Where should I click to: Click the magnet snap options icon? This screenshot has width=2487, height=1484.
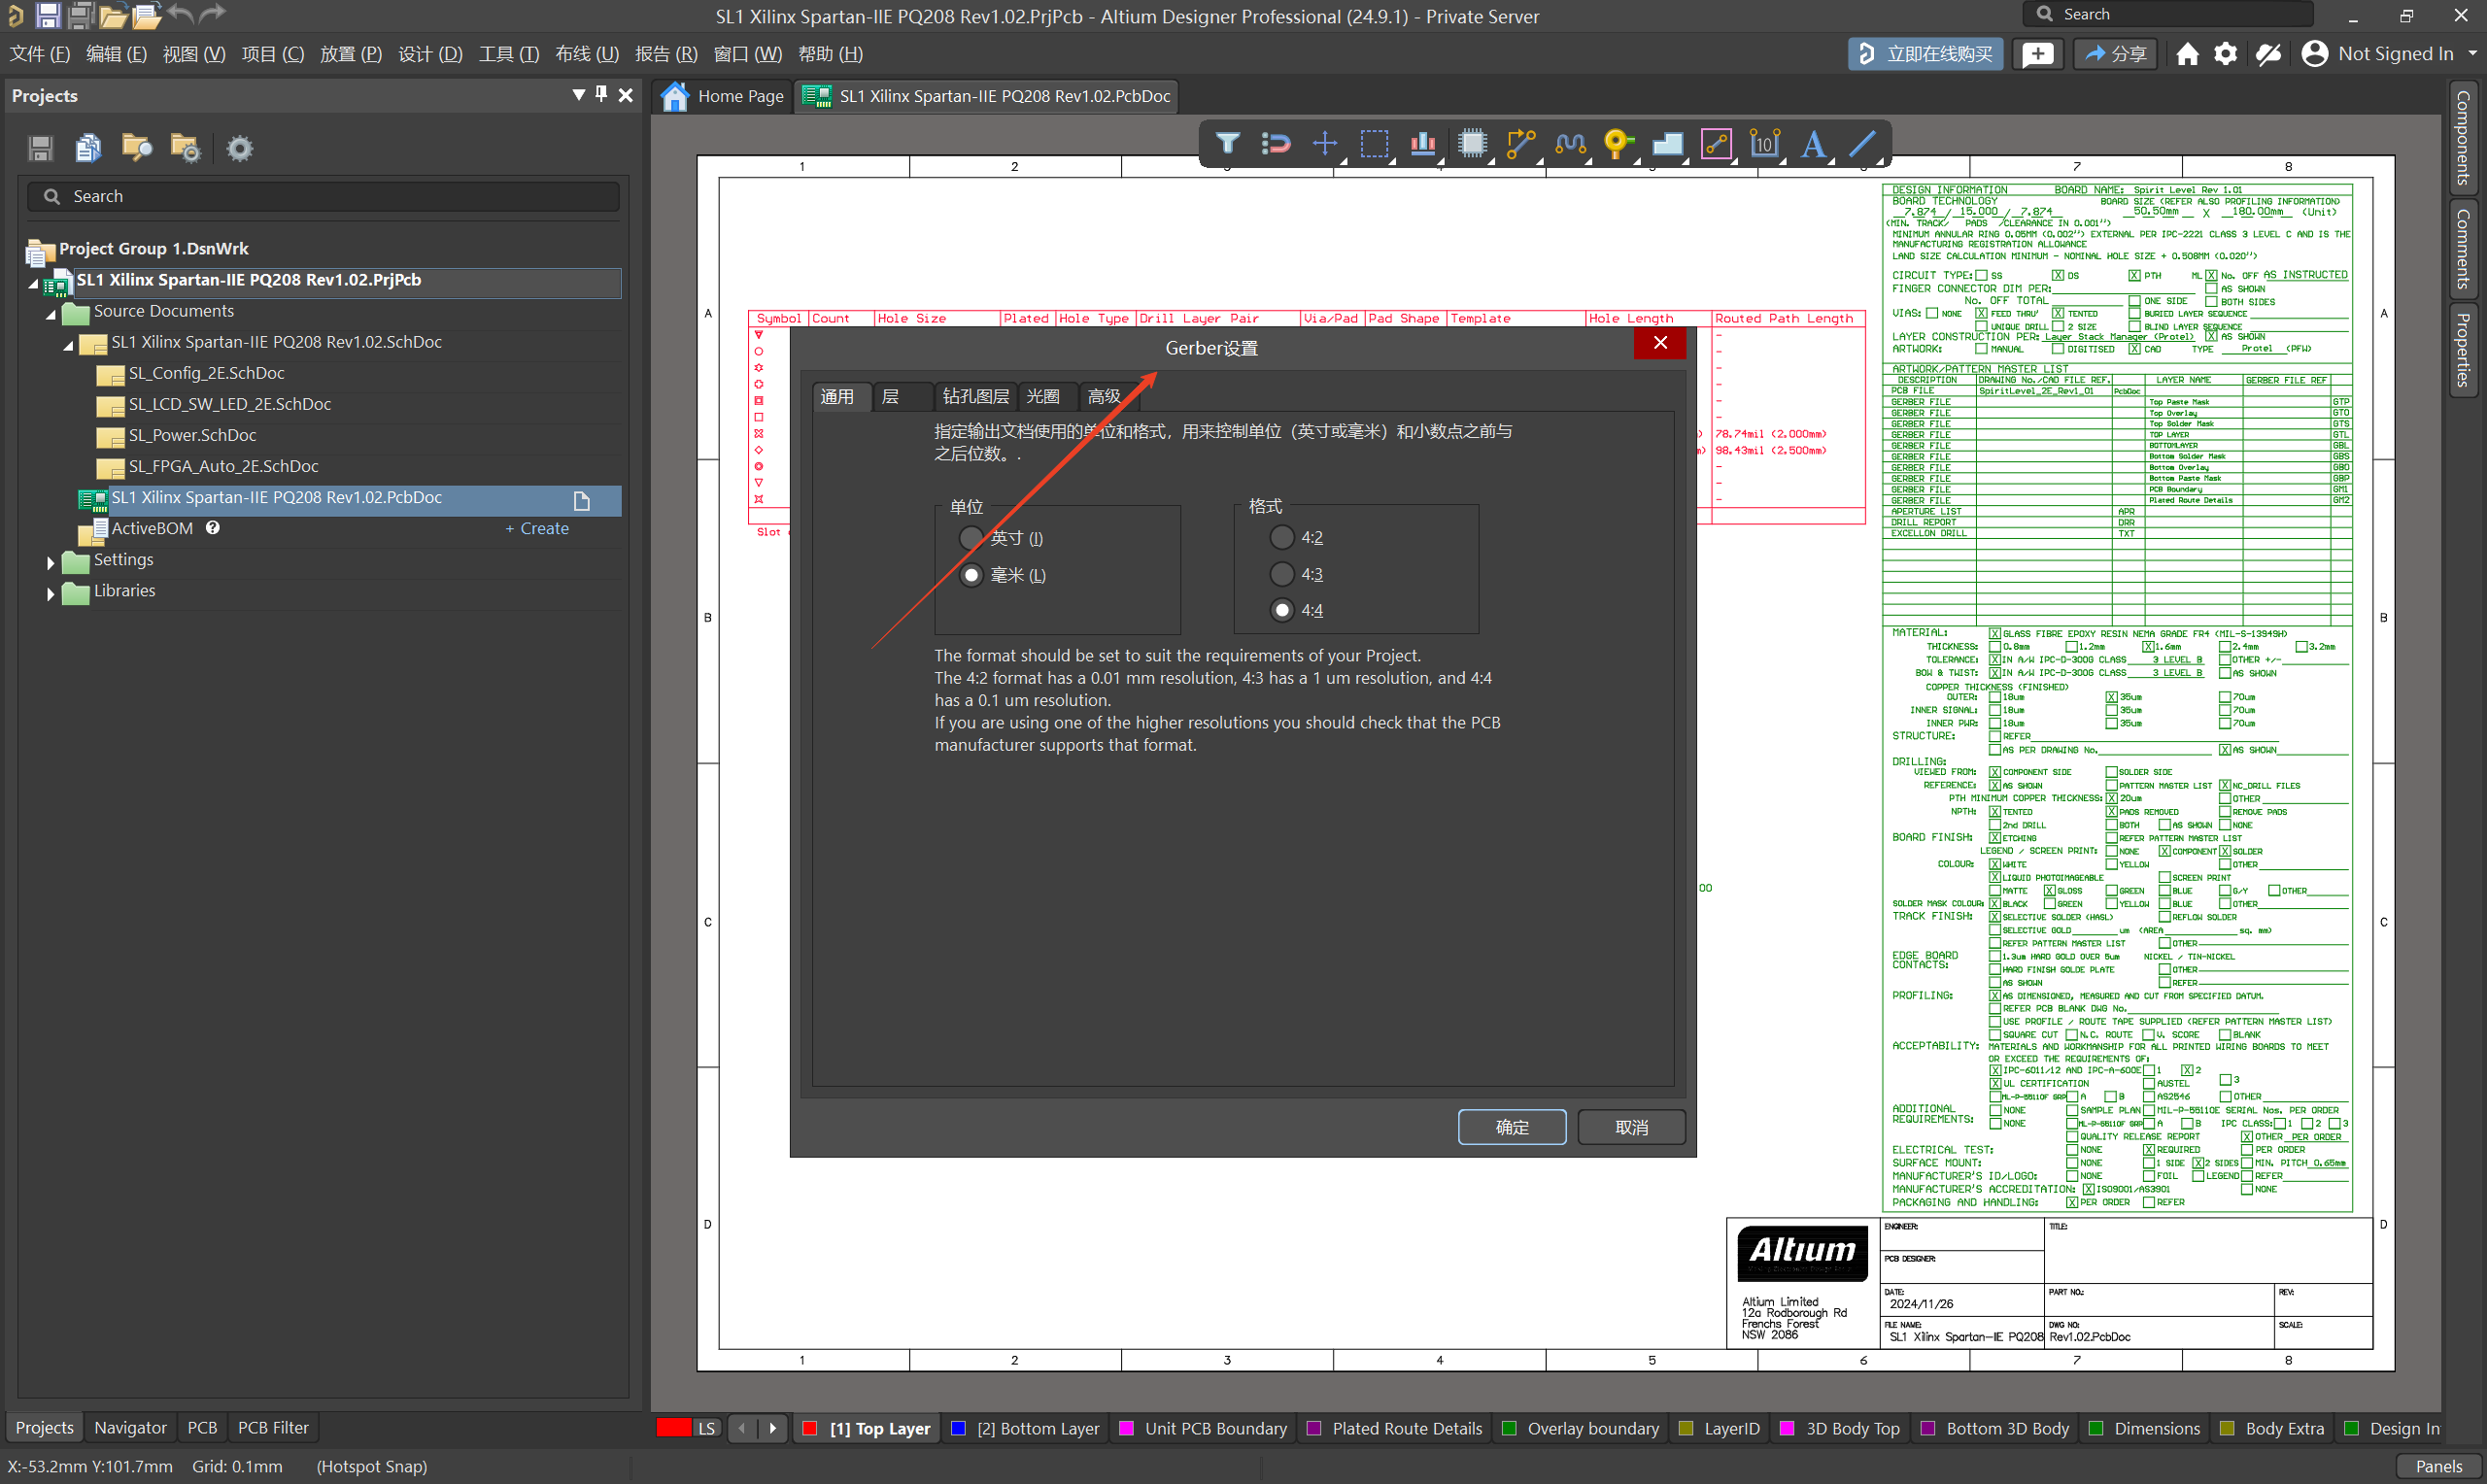point(1276,144)
